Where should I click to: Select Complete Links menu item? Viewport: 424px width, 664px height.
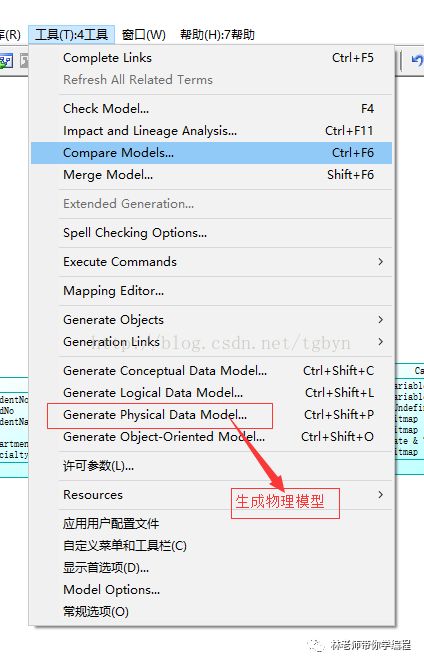click(x=212, y=58)
